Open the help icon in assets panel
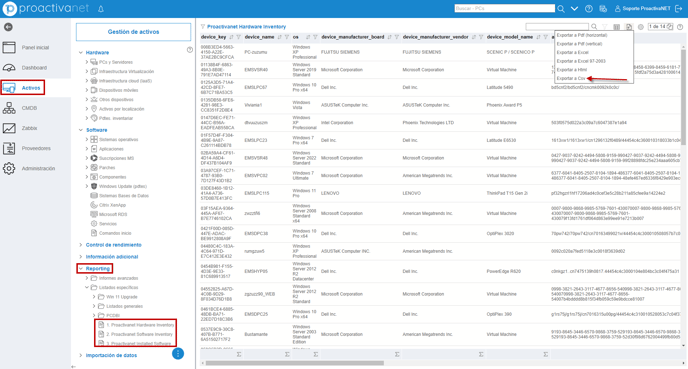Viewport: 688px width, 369px height. click(x=190, y=50)
